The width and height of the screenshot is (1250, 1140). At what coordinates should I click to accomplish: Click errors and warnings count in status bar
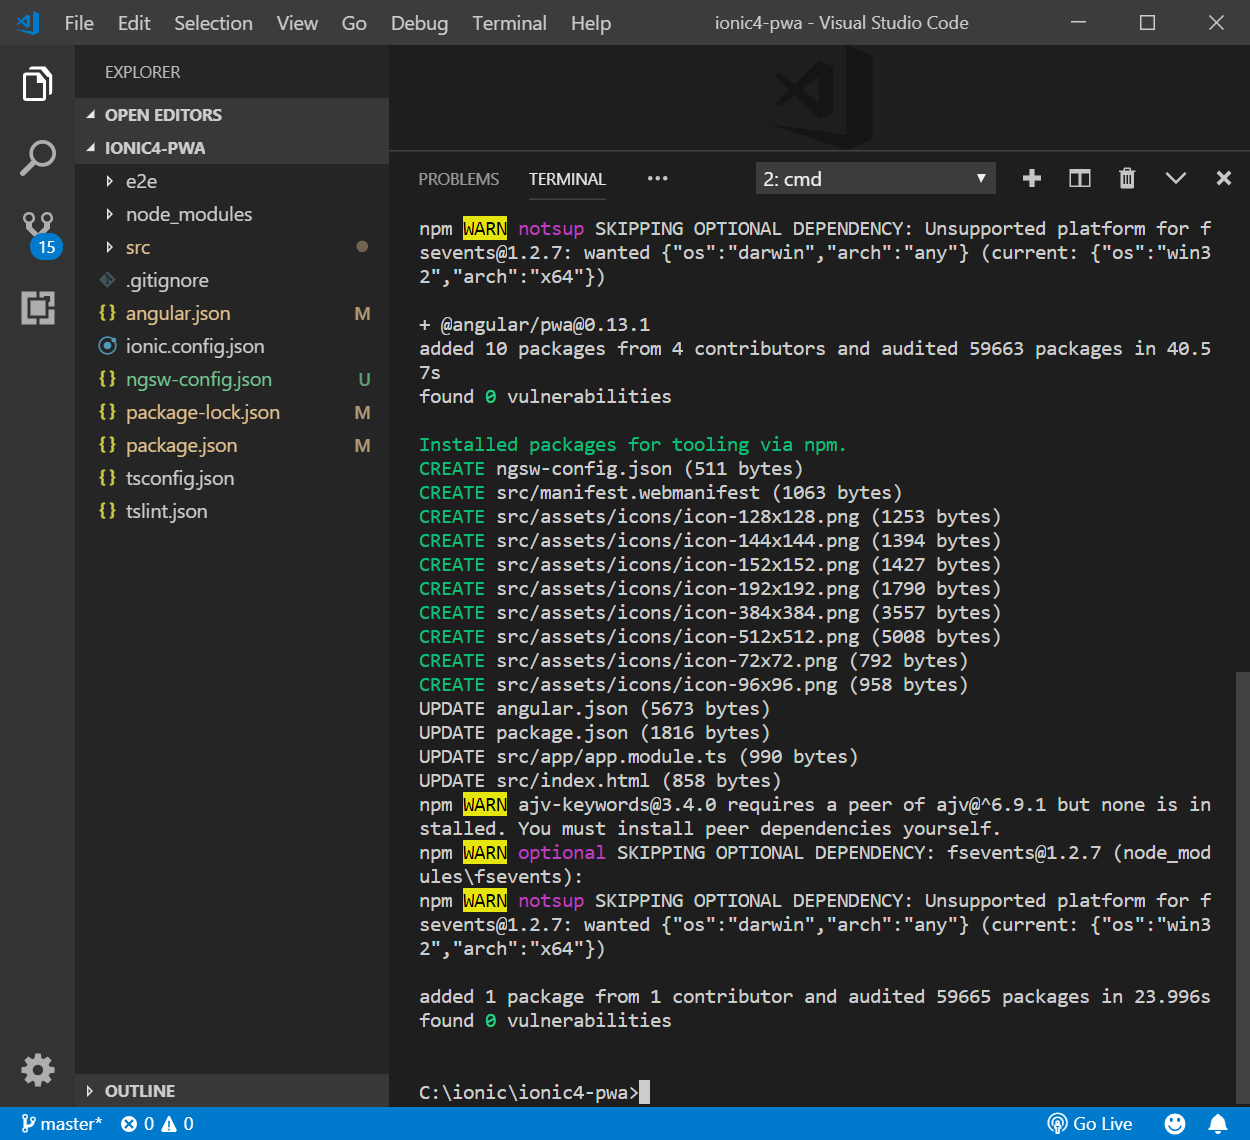click(157, 1124)
